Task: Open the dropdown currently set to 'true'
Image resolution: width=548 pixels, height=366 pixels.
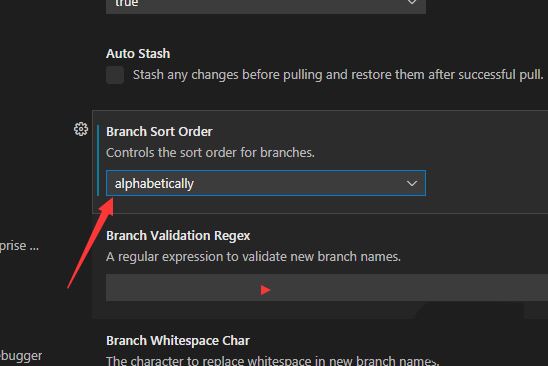Action: tap(266, 4)
